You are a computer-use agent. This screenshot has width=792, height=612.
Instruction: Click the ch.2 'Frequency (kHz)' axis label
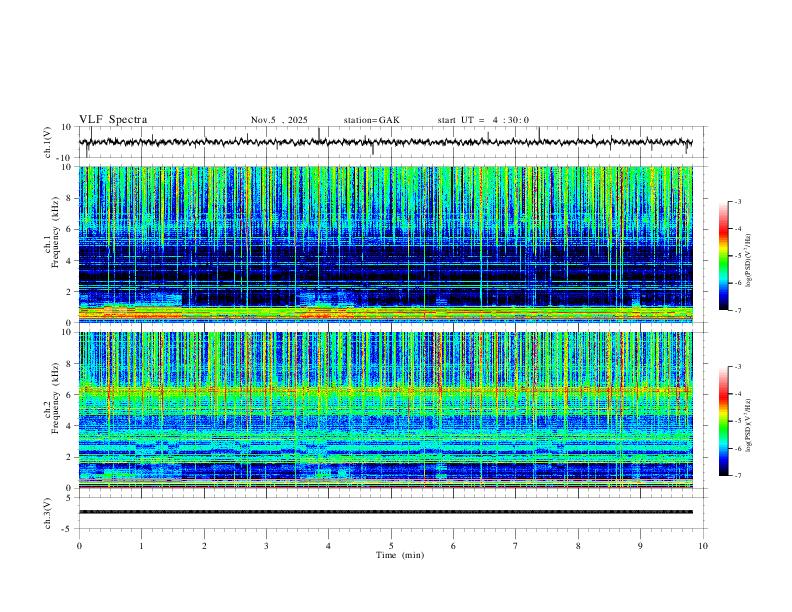click(x=55, y=398)
